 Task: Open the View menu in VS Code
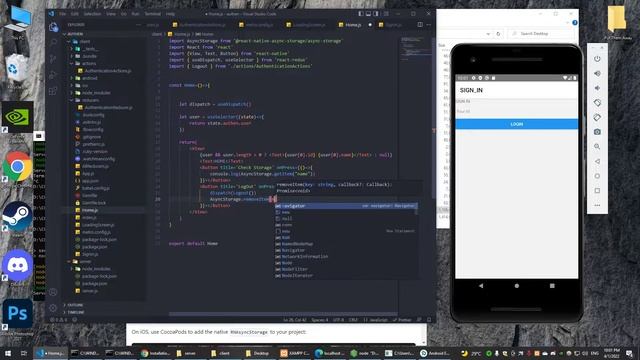click(x=111, y=14)
